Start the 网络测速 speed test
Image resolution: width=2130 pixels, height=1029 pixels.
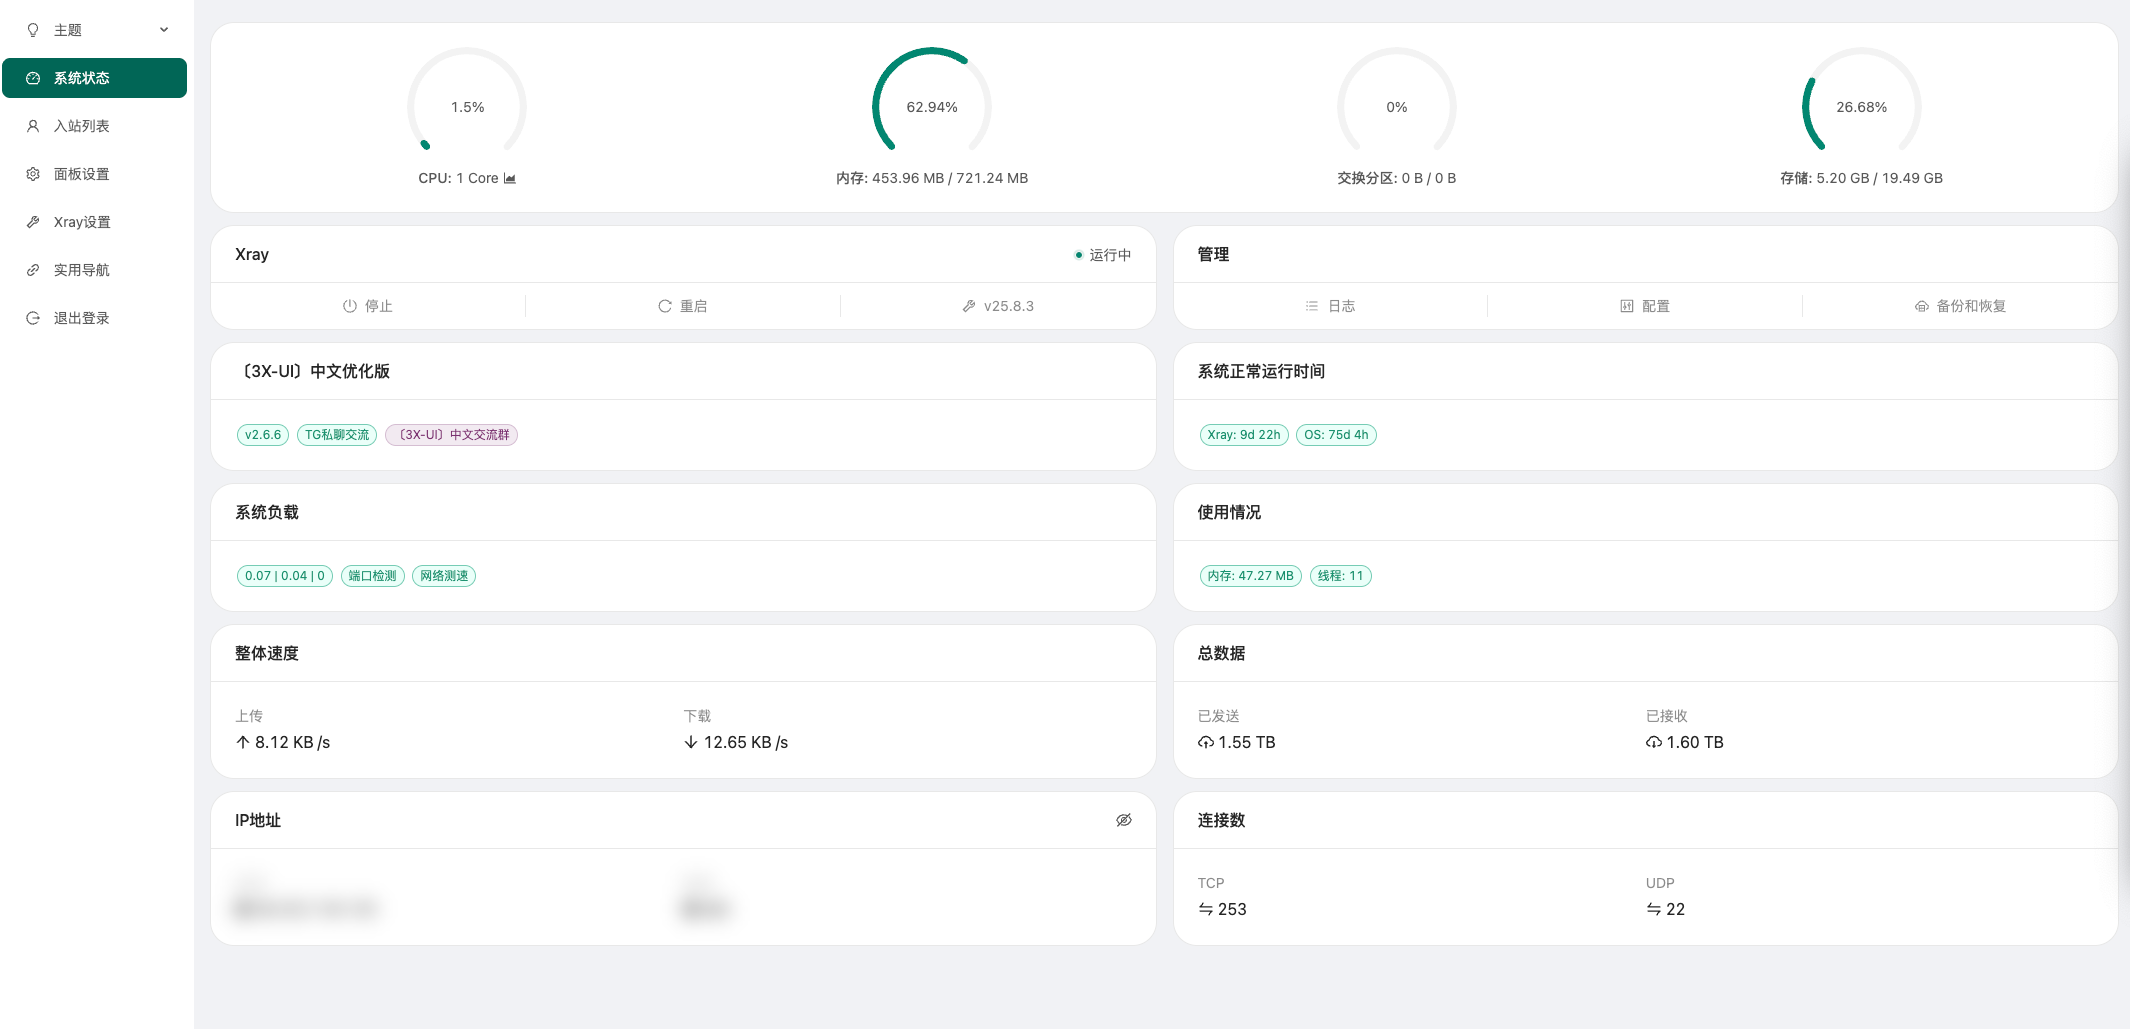[443, 576]
